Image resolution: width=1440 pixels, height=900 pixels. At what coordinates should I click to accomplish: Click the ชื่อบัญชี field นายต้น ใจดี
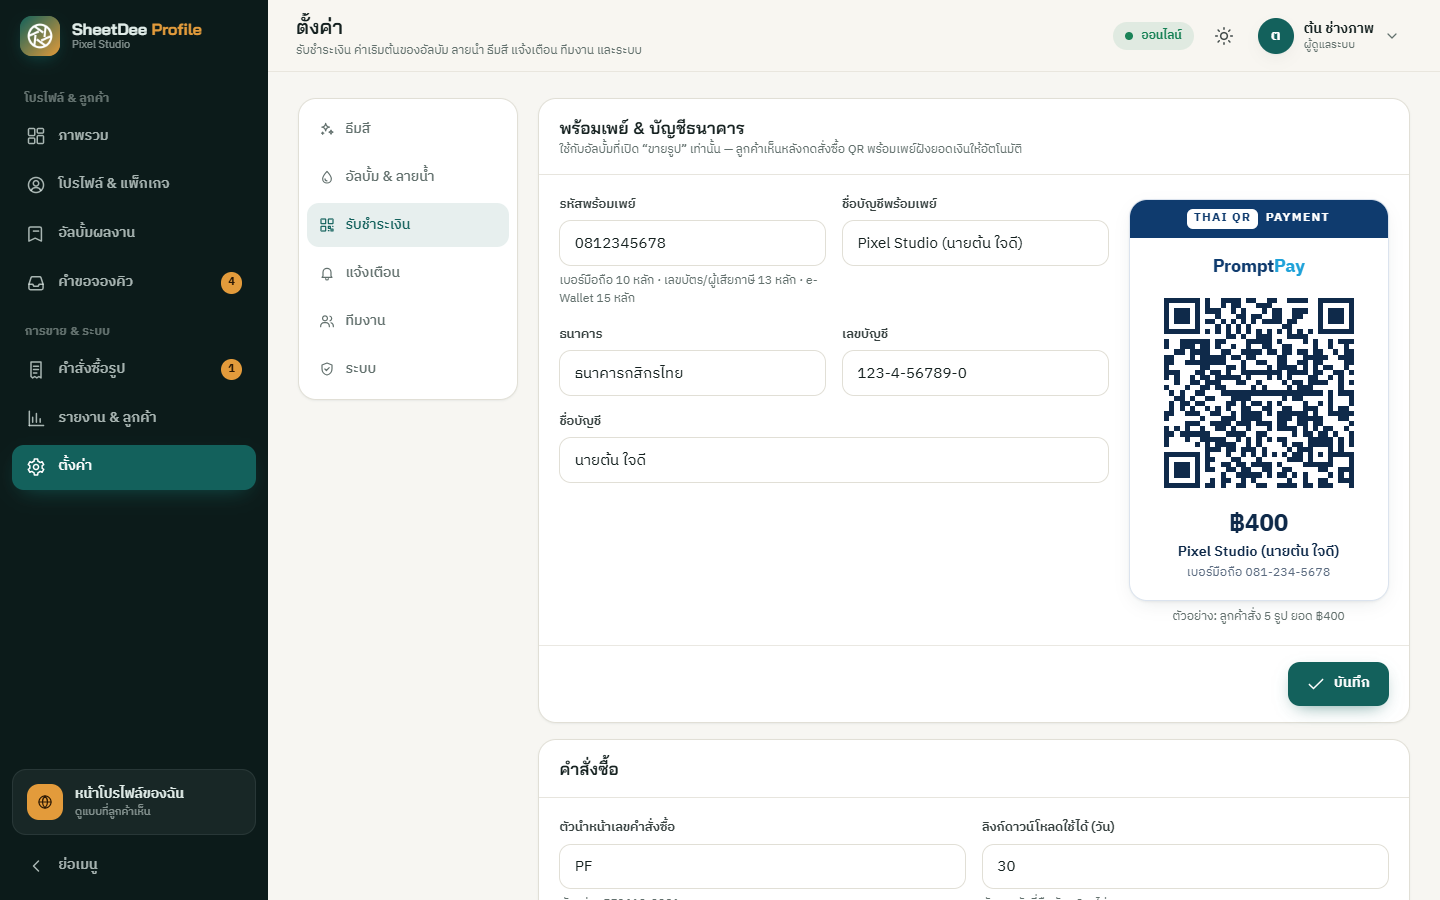[x=834, y=460]
